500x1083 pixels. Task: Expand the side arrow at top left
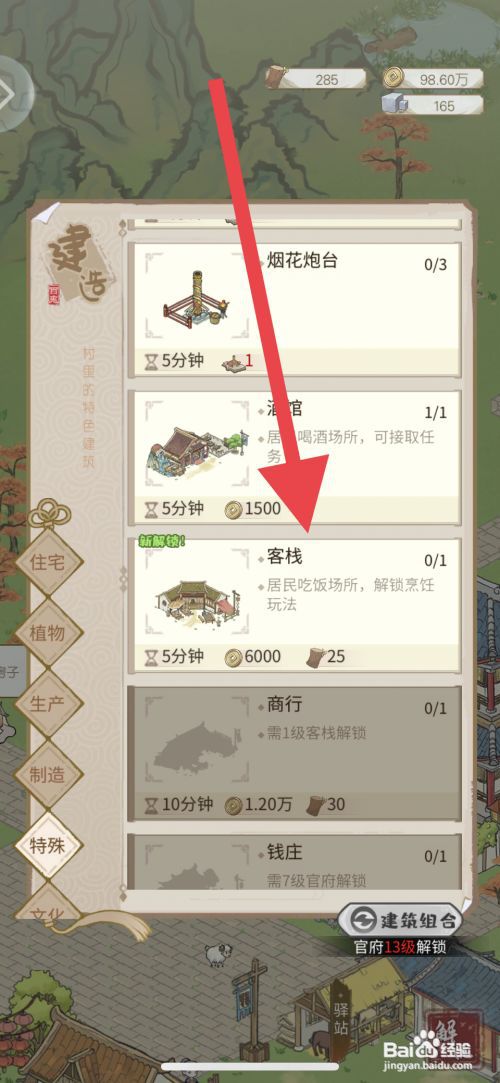pyautogui.click(x=14, y=93)
